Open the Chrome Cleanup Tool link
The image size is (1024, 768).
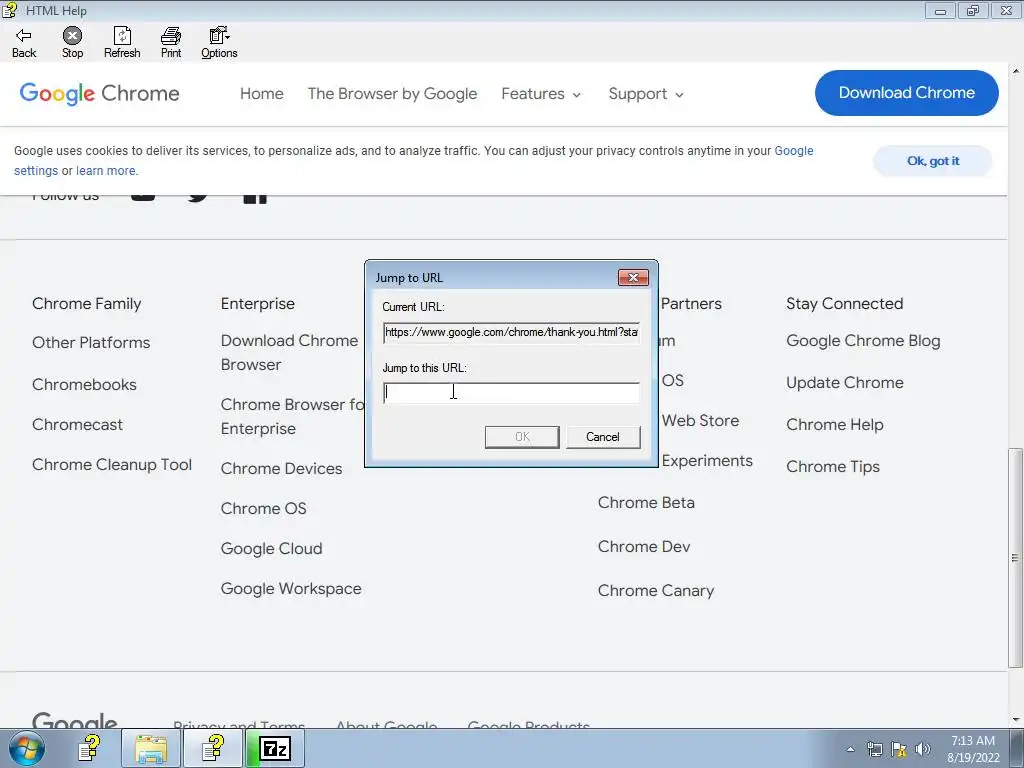click(112, 464)
